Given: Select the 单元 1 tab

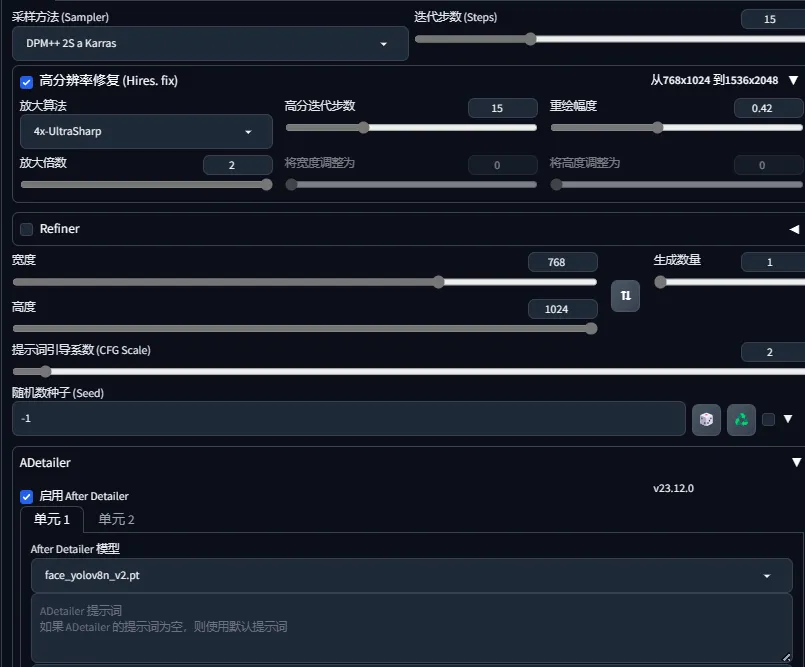Looking at the screenshot, I should pyautogui.click(x=52, y=519).
